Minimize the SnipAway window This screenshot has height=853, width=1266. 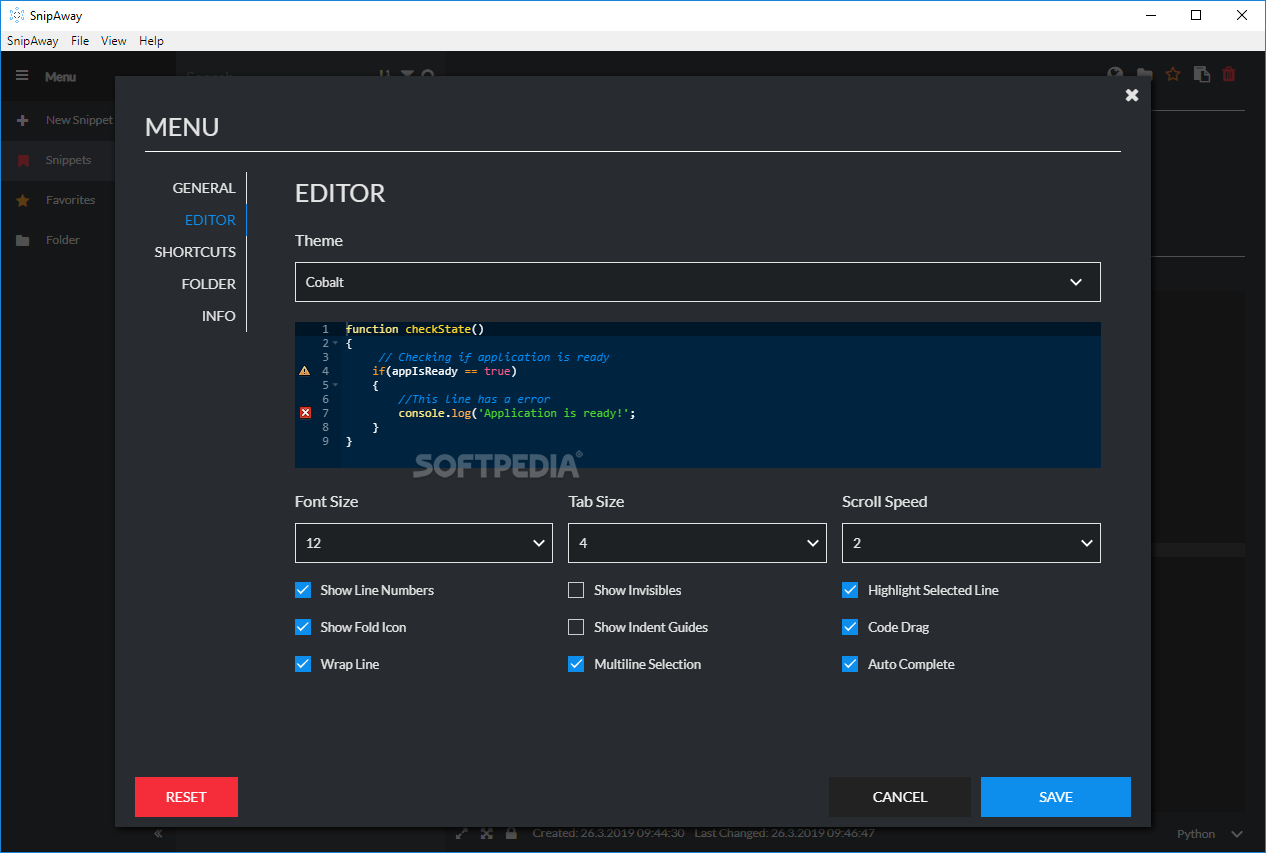click(1150, 15)
